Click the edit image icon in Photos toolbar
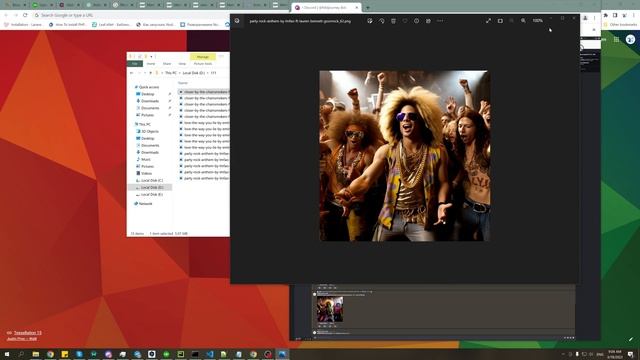Image resolution: width=640 pixels, height=360 pixels. (369, 21)
